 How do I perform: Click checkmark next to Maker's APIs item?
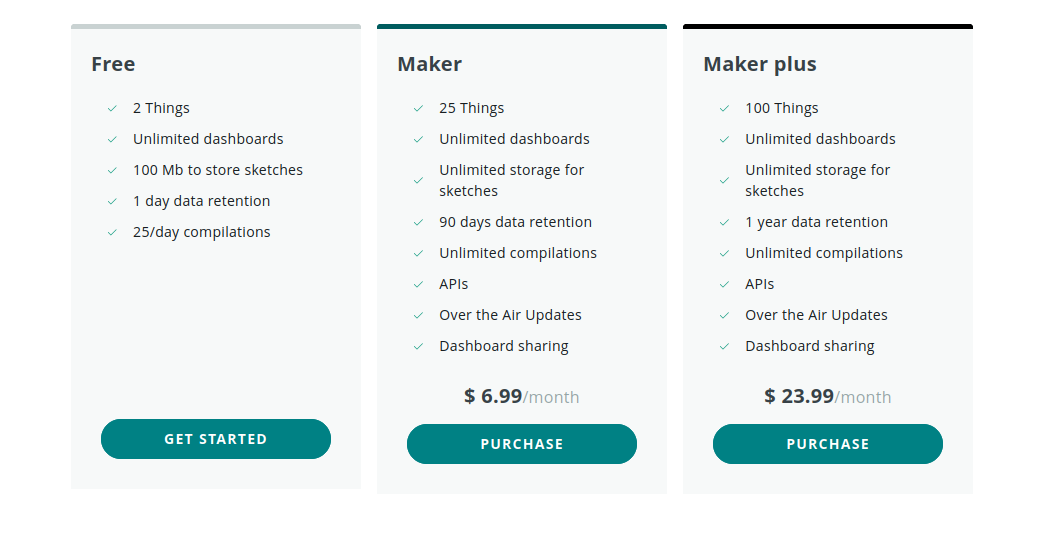click(418, 285)
